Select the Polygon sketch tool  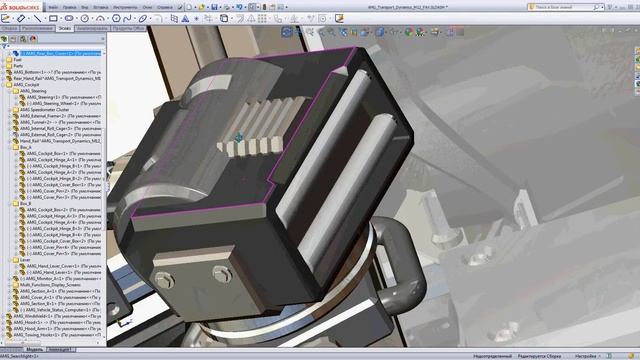116,18
